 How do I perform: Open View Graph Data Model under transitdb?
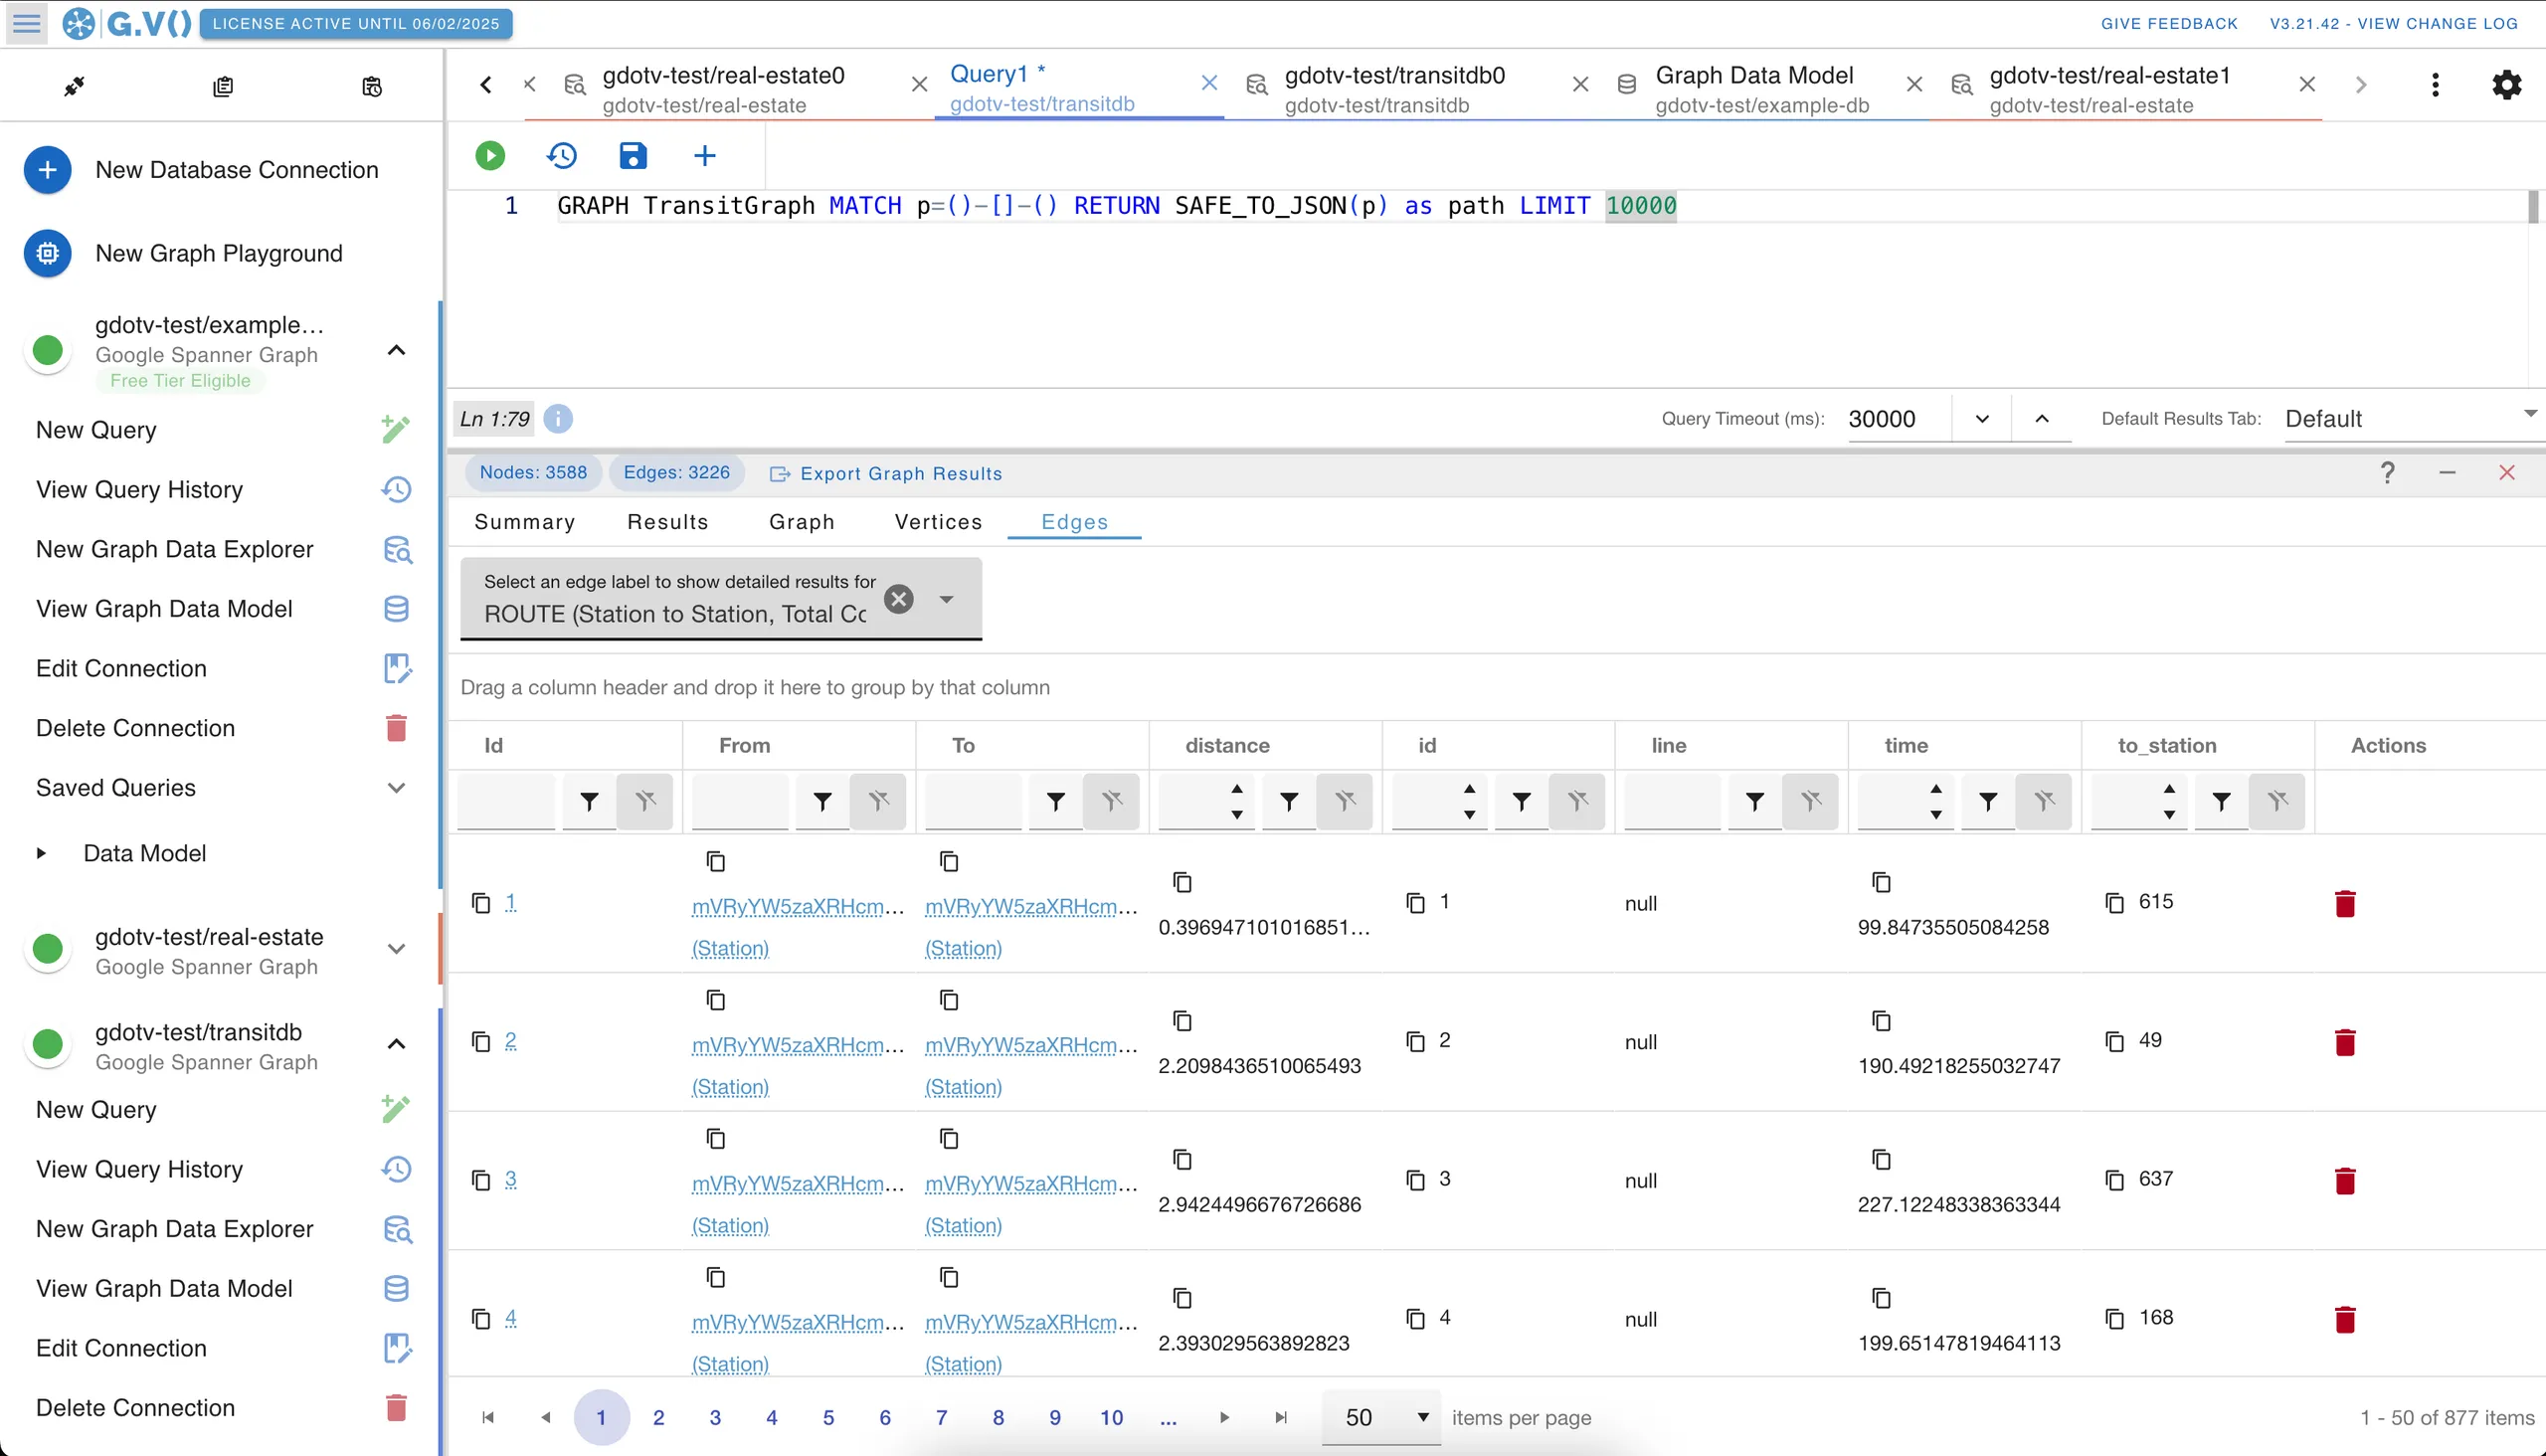pyautogui.click(x=221, y=1289)
